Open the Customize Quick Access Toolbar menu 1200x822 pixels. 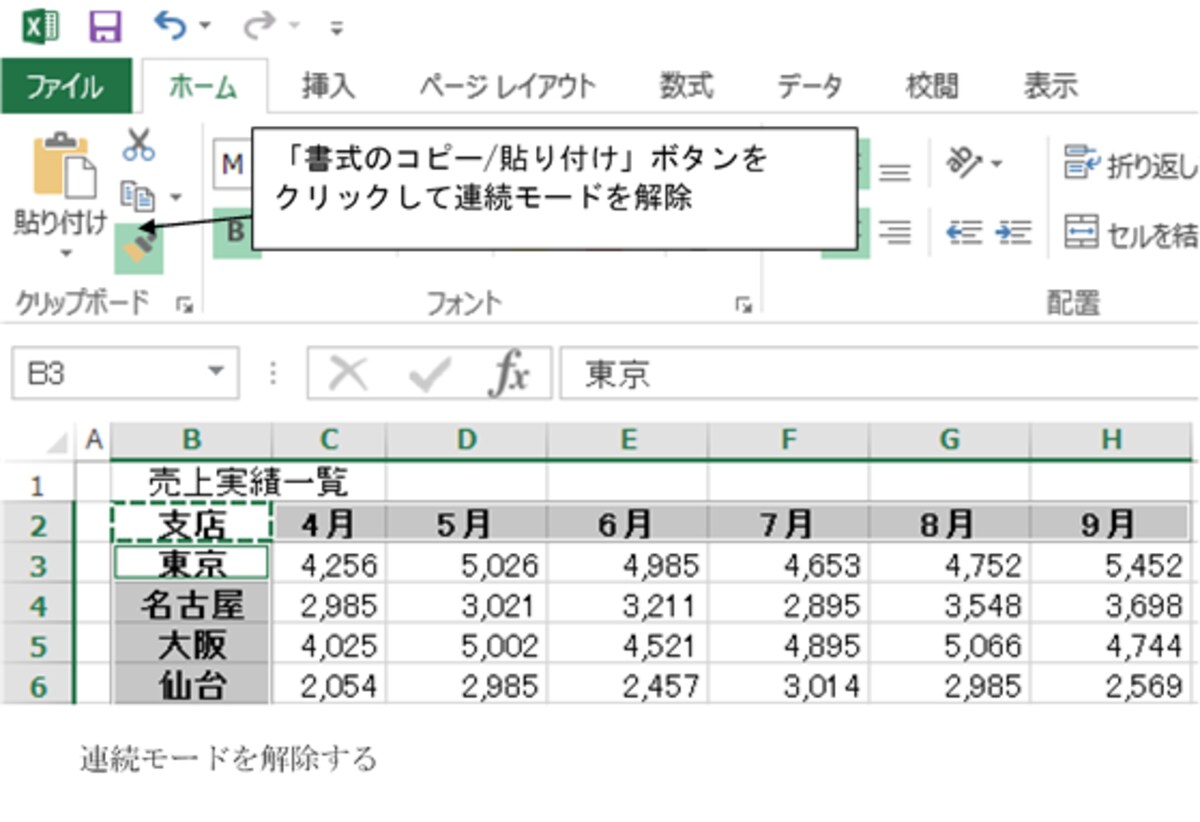pos(337,28)
